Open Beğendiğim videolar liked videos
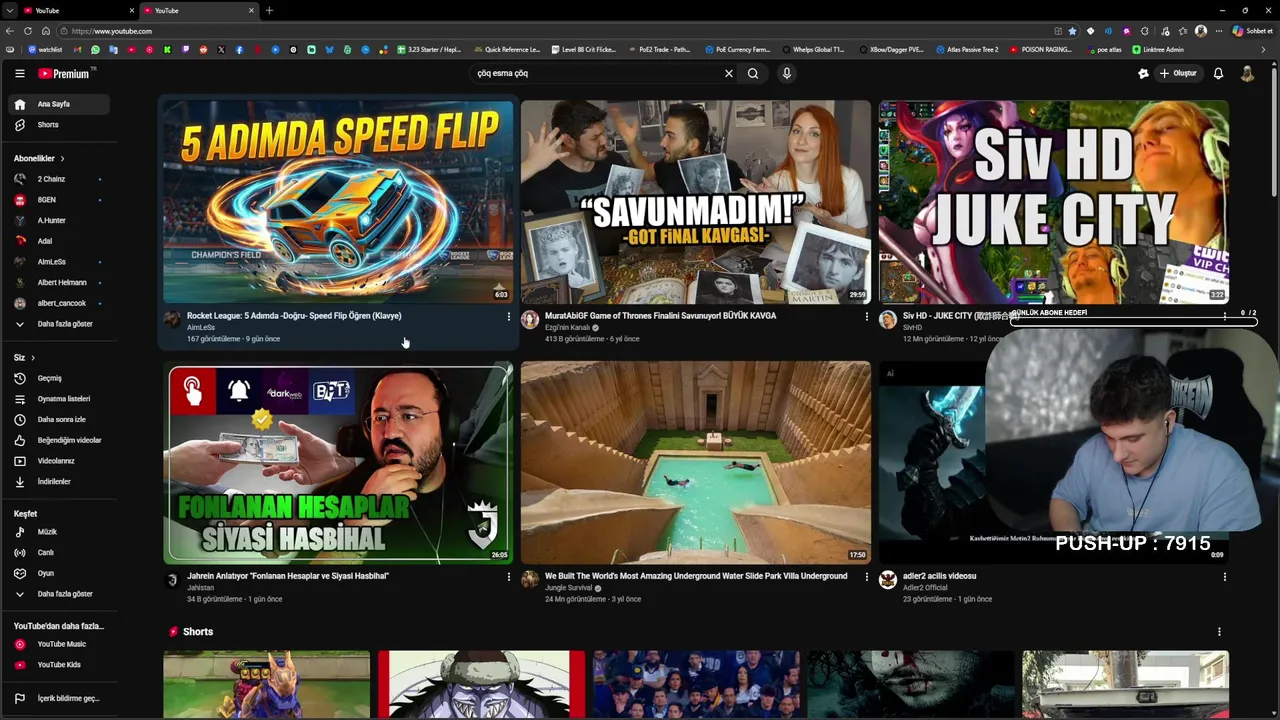The height and width of the screenshot is (720, 1280). [59, 440]
